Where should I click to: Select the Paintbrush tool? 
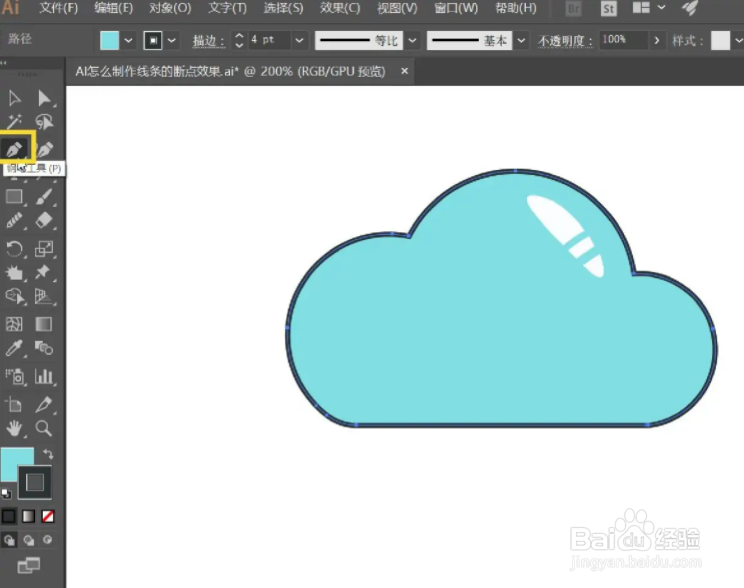[x=44, y=196]
